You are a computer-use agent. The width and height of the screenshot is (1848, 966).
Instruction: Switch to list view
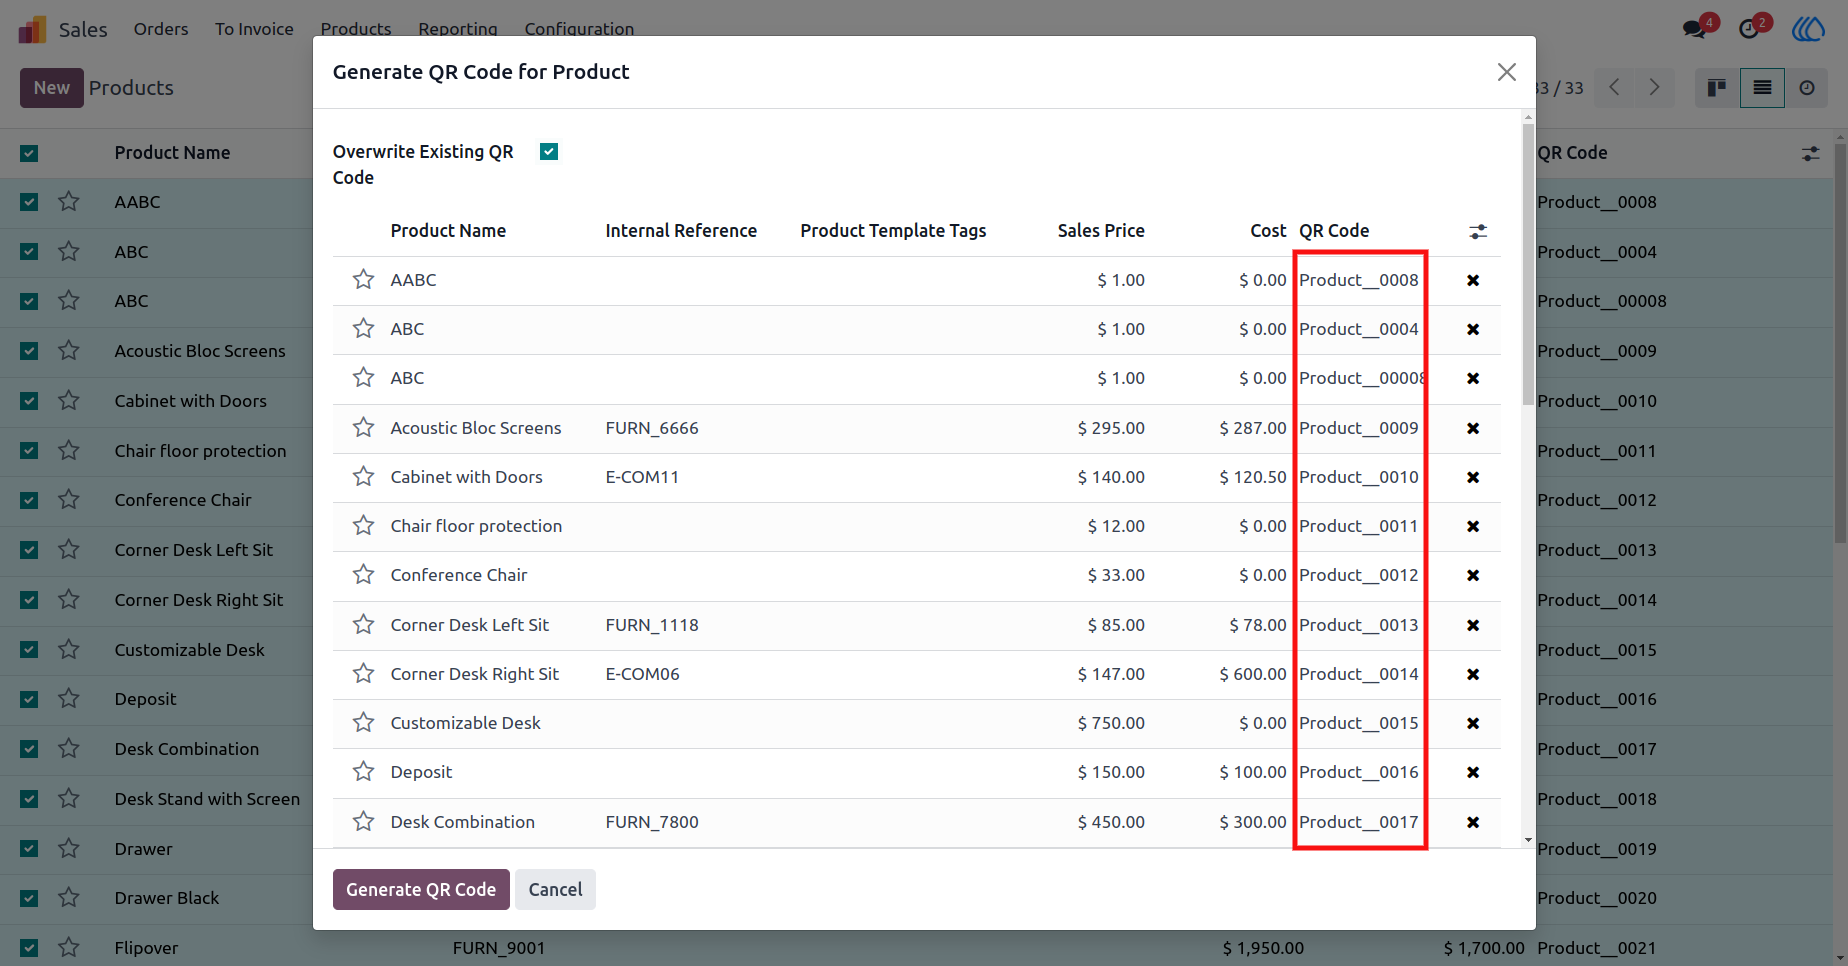[x=1762, y=88]
